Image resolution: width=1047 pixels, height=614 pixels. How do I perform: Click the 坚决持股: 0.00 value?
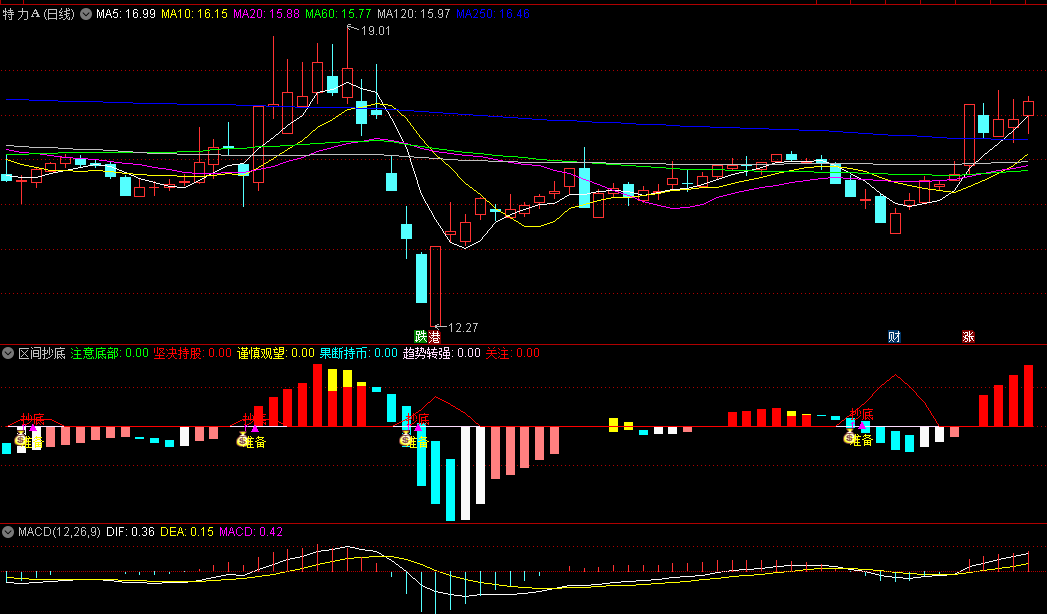[x=192, y=353]
